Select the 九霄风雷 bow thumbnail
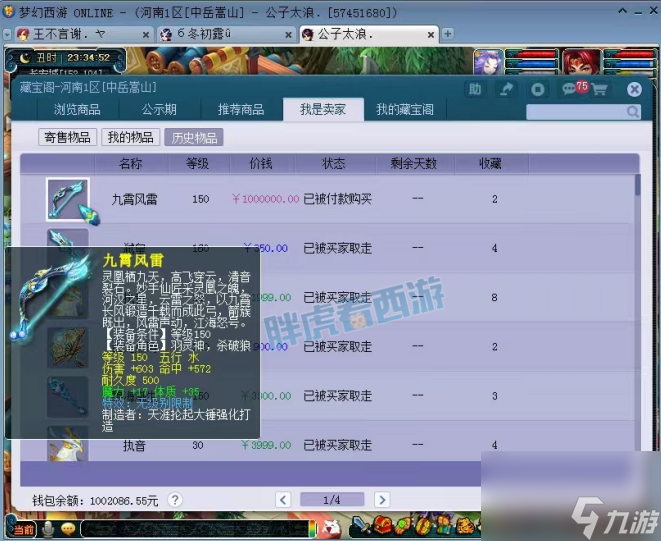The image size is (661, 541). 68,199
